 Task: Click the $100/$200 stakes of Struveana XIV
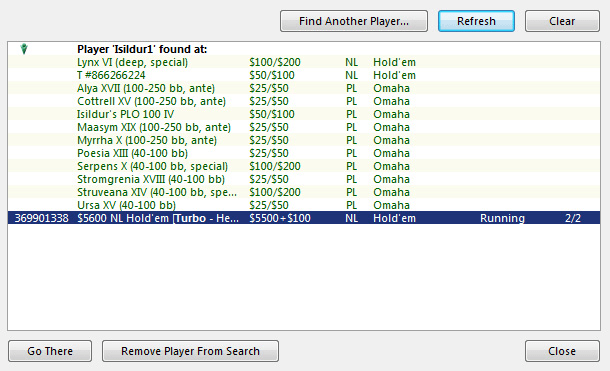[x=275, y=192]
